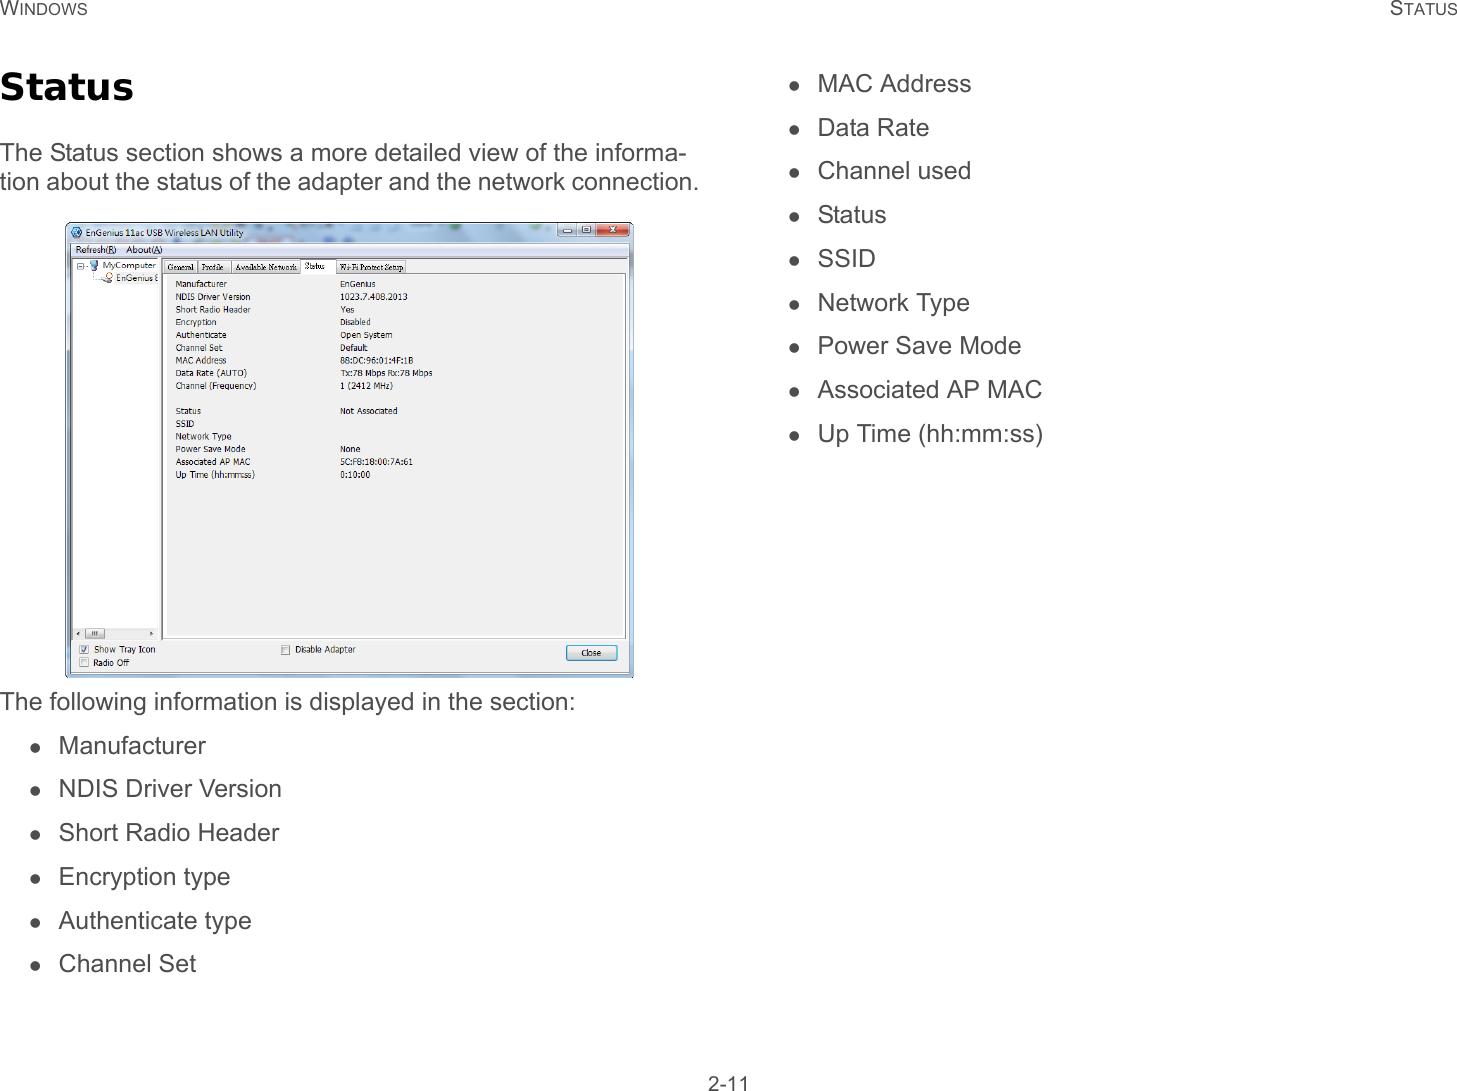Maximize the EnGenius utility window
This screenshot has width=1457, height=1091.
[x=586, y=230]
